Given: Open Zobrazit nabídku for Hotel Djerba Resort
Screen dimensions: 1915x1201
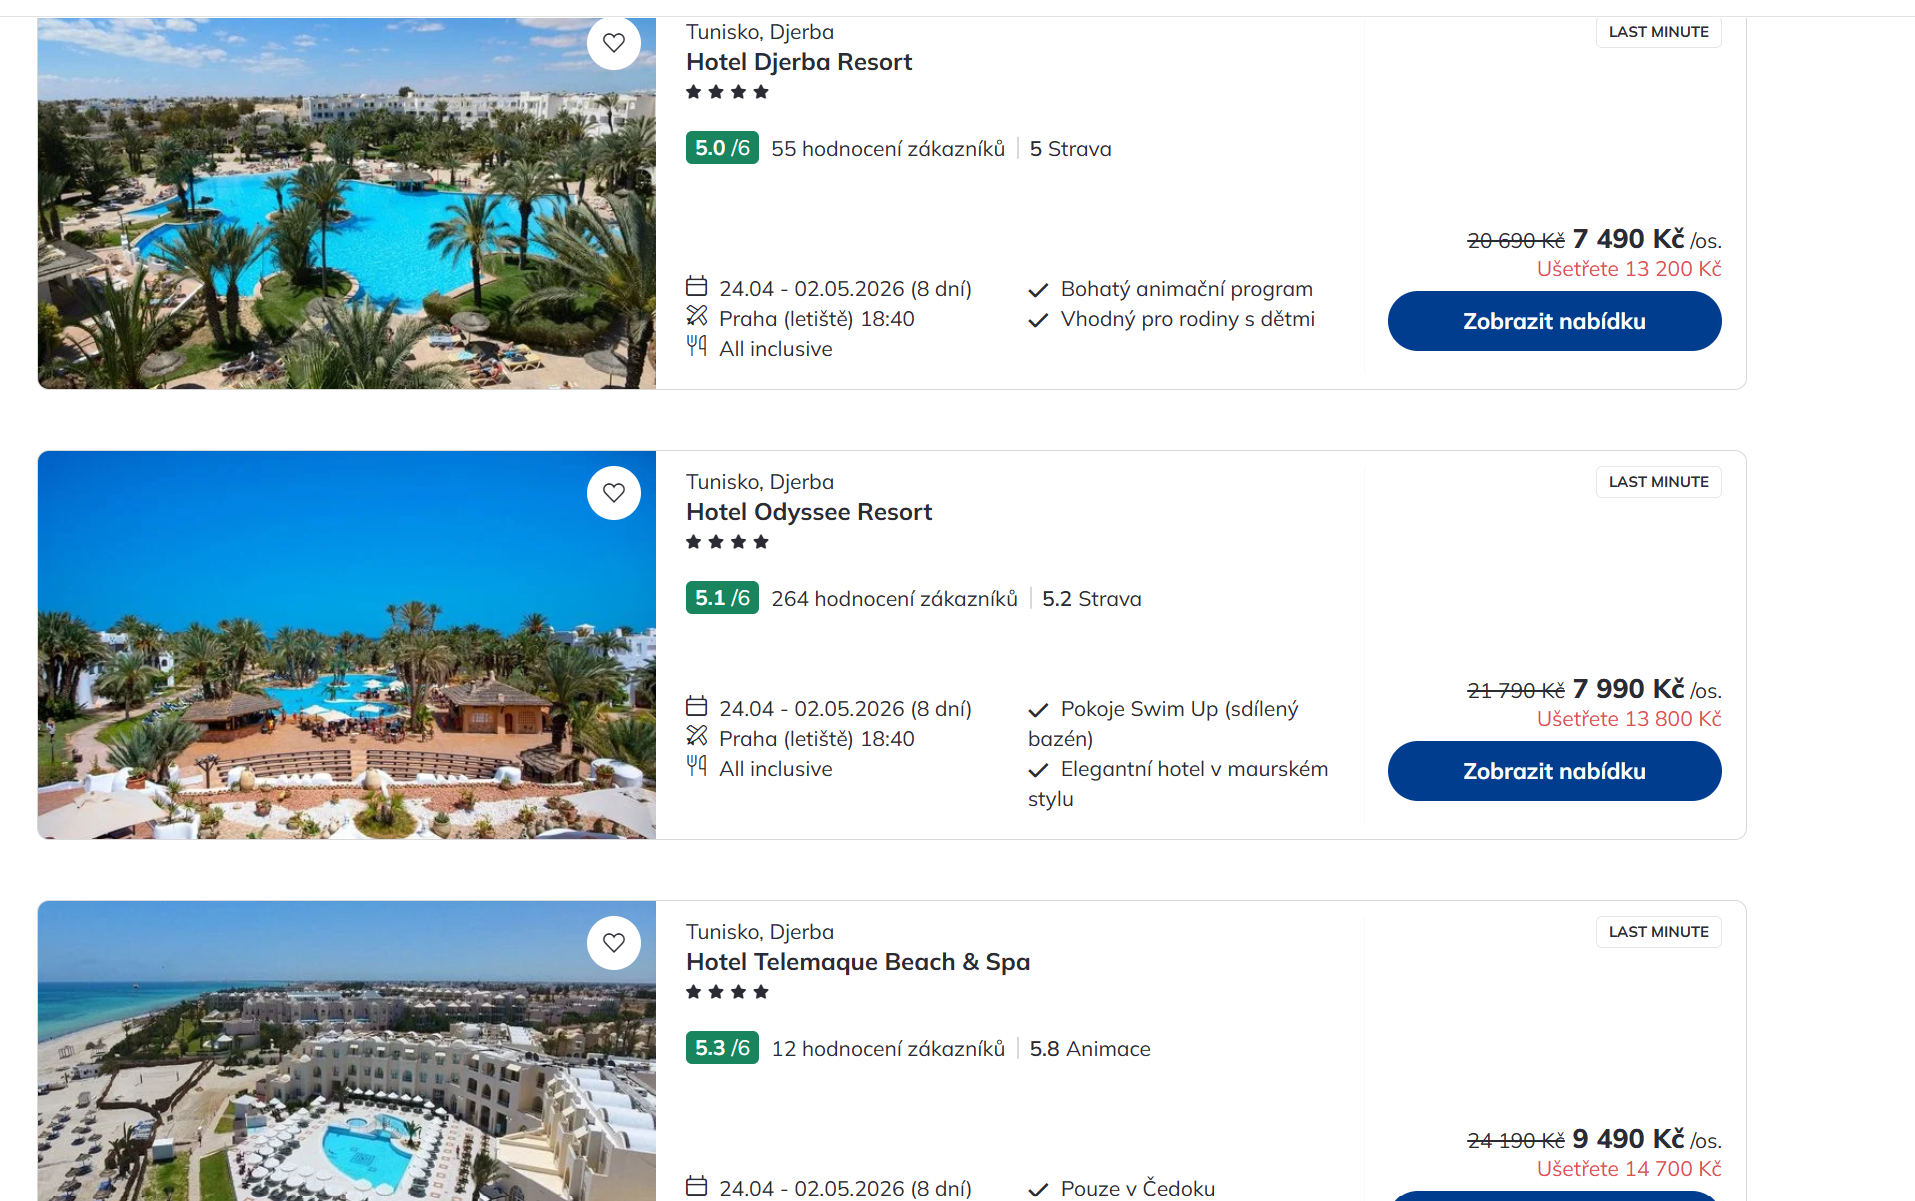Looking at the screenshot, I should (1554, 321).
